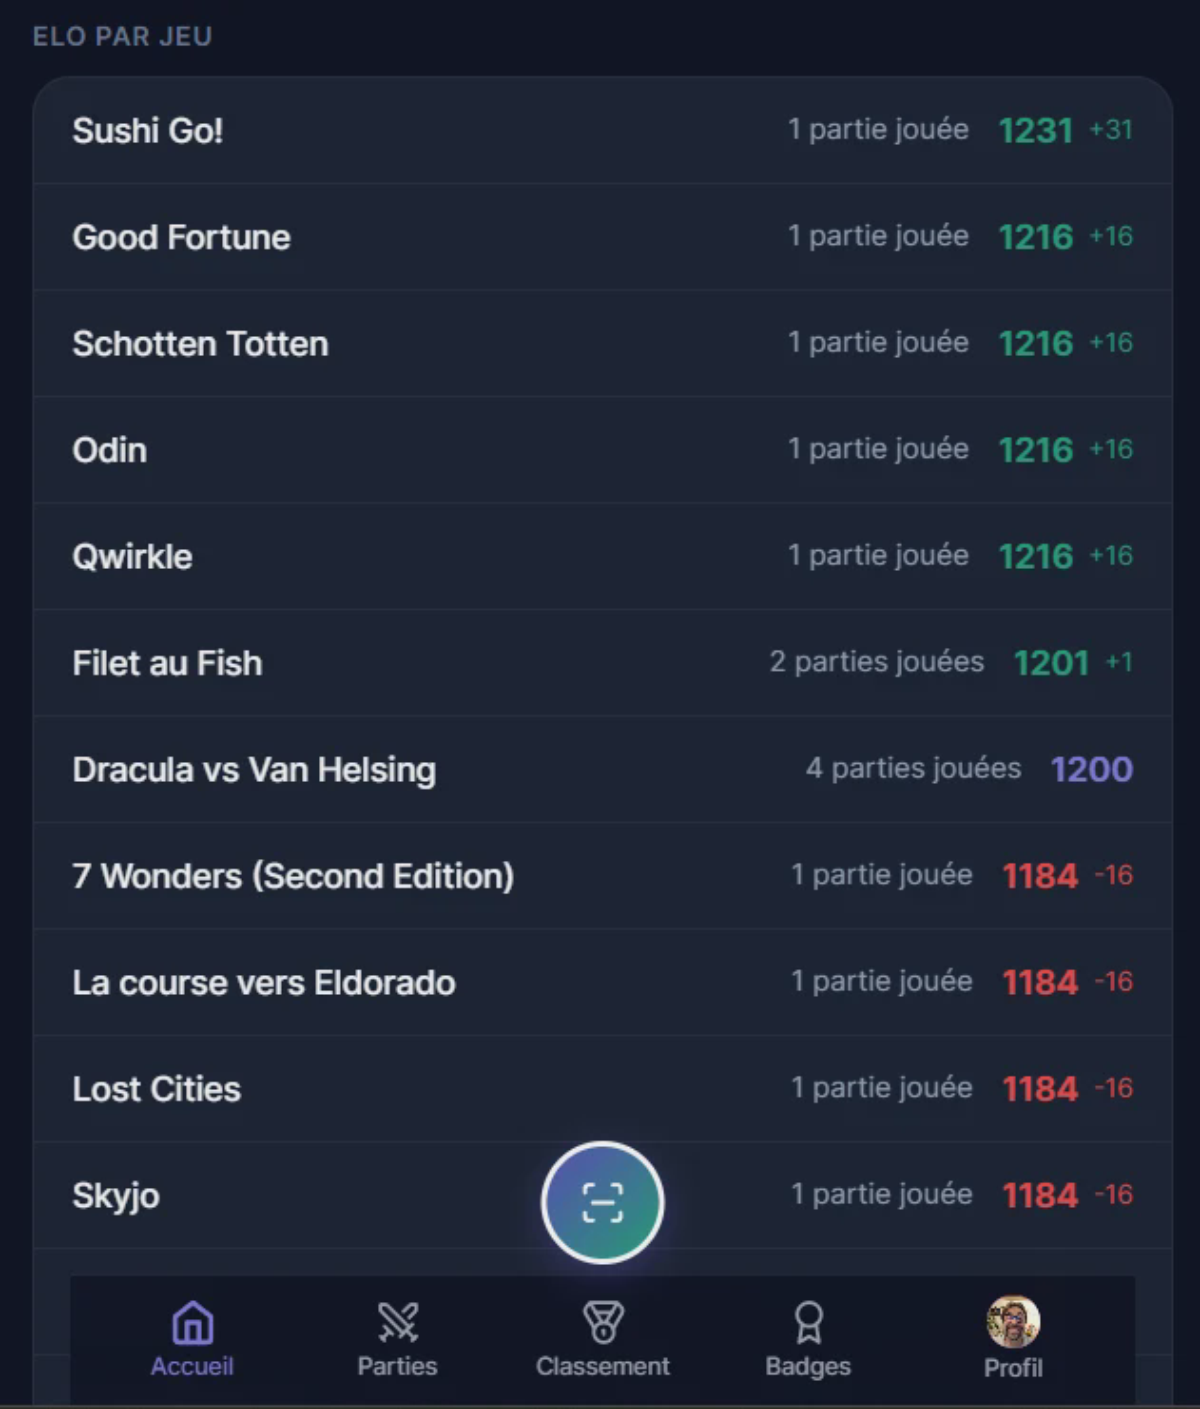Open La course vers Eldorado entry

(603, 983)
